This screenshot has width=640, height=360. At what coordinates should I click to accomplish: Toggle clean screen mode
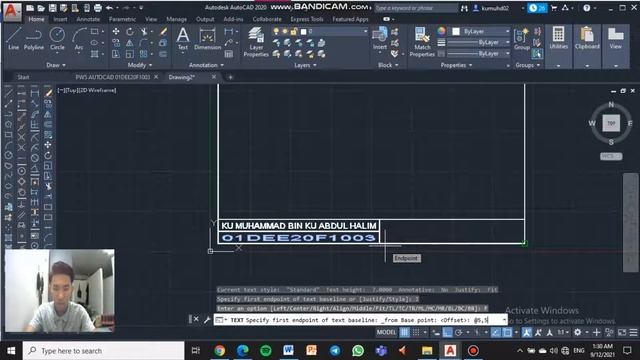(x=622, y=332)
